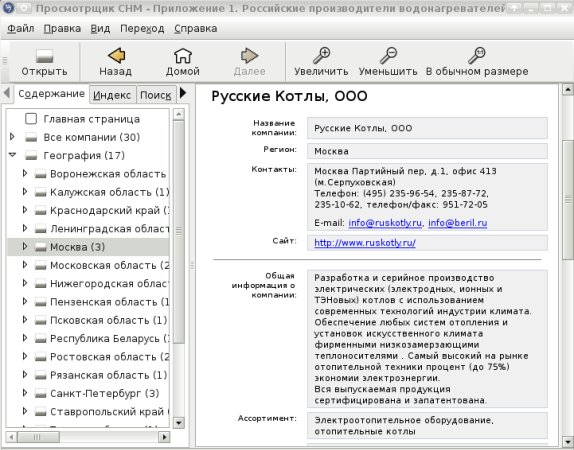
Task: Select Псковская область (1) entry
Action: point(108,320)
